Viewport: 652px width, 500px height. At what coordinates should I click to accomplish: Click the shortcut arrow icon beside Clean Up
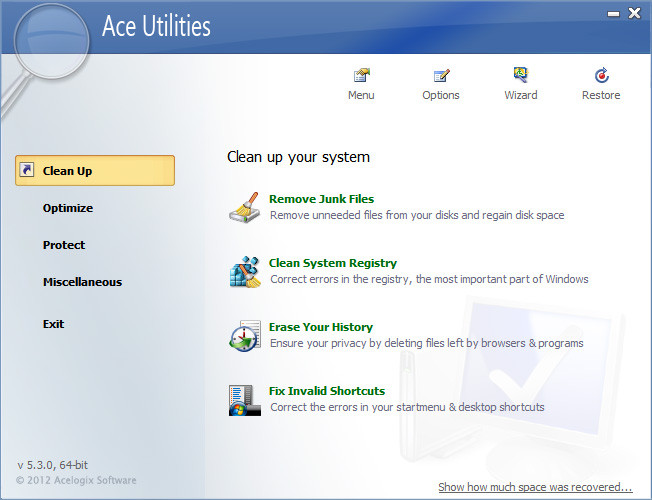coord(27,170)
